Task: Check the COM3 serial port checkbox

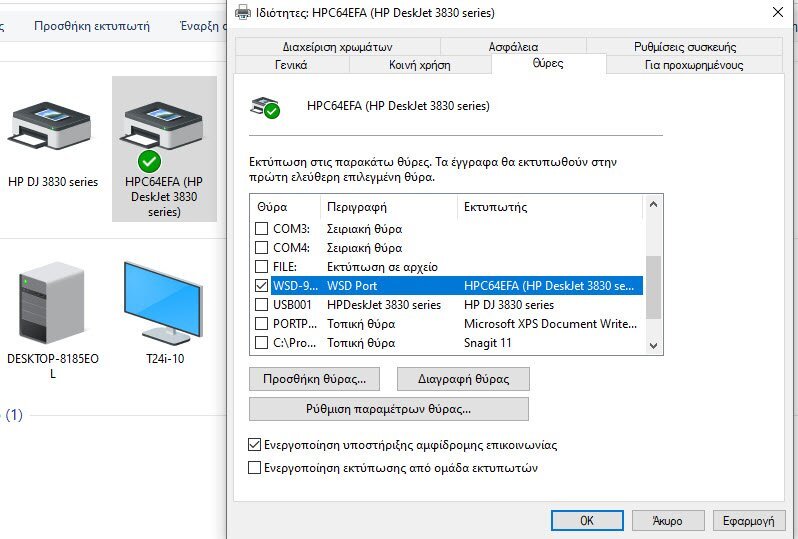Action: tap(261, 229)
